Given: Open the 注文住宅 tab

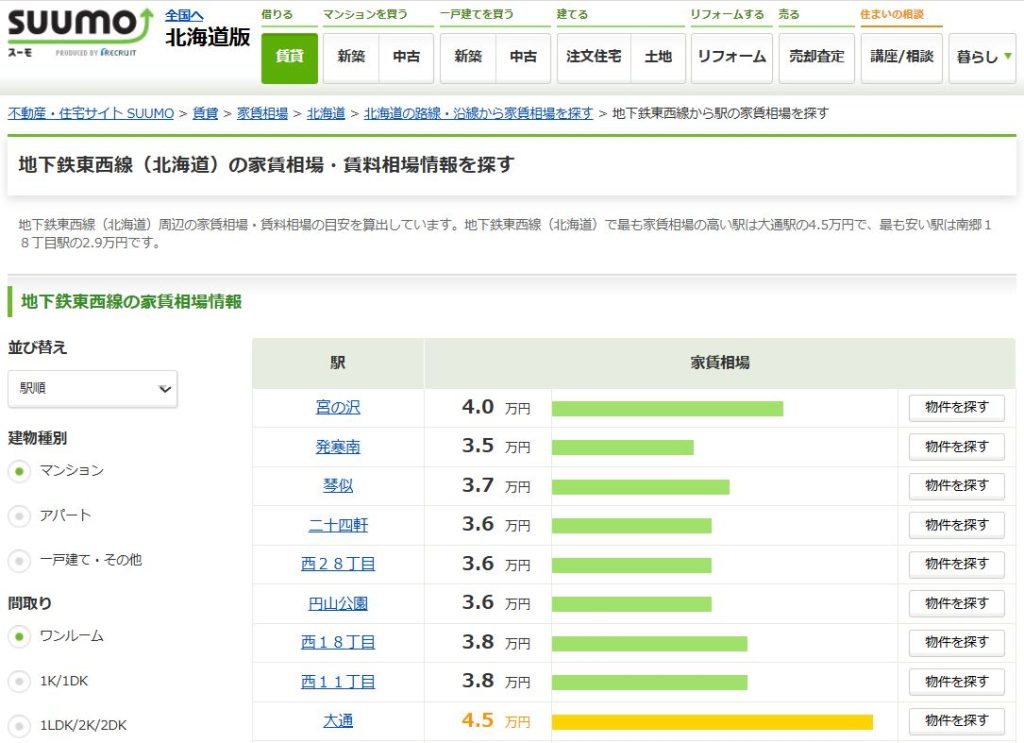Looking at the screenshot, I should (593, 57).
